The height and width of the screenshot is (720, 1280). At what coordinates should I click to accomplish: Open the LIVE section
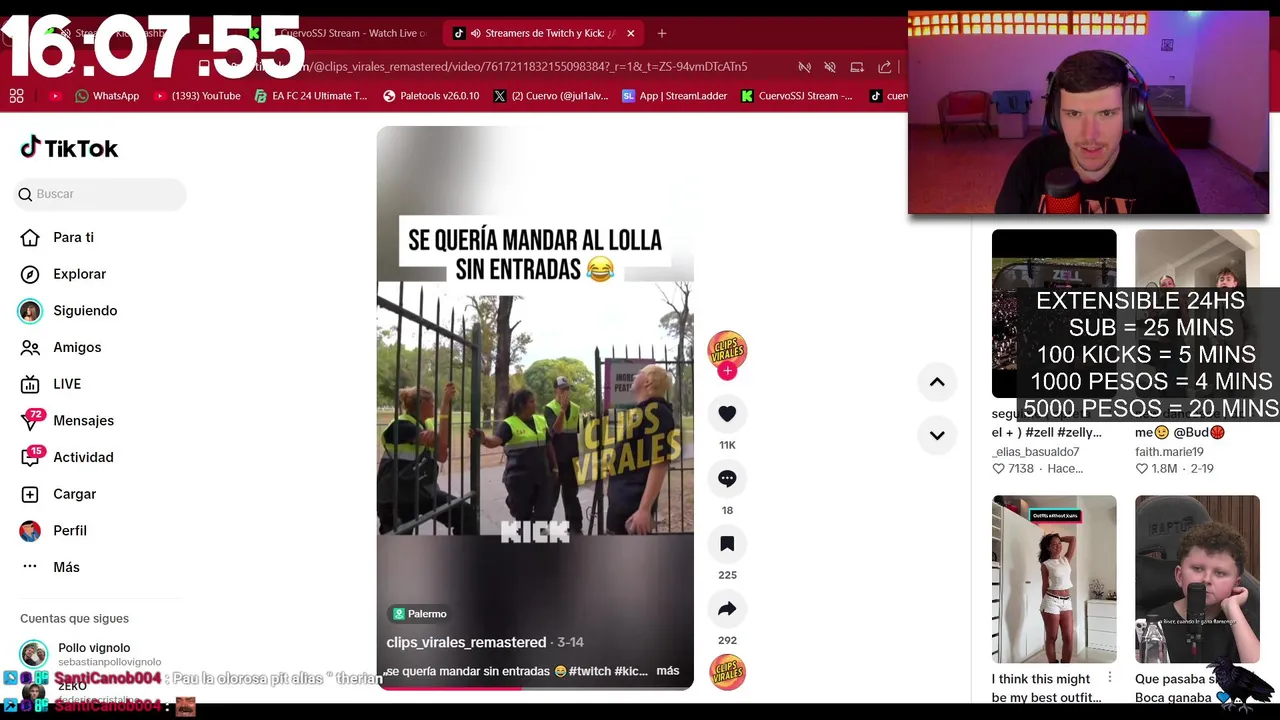51,384
